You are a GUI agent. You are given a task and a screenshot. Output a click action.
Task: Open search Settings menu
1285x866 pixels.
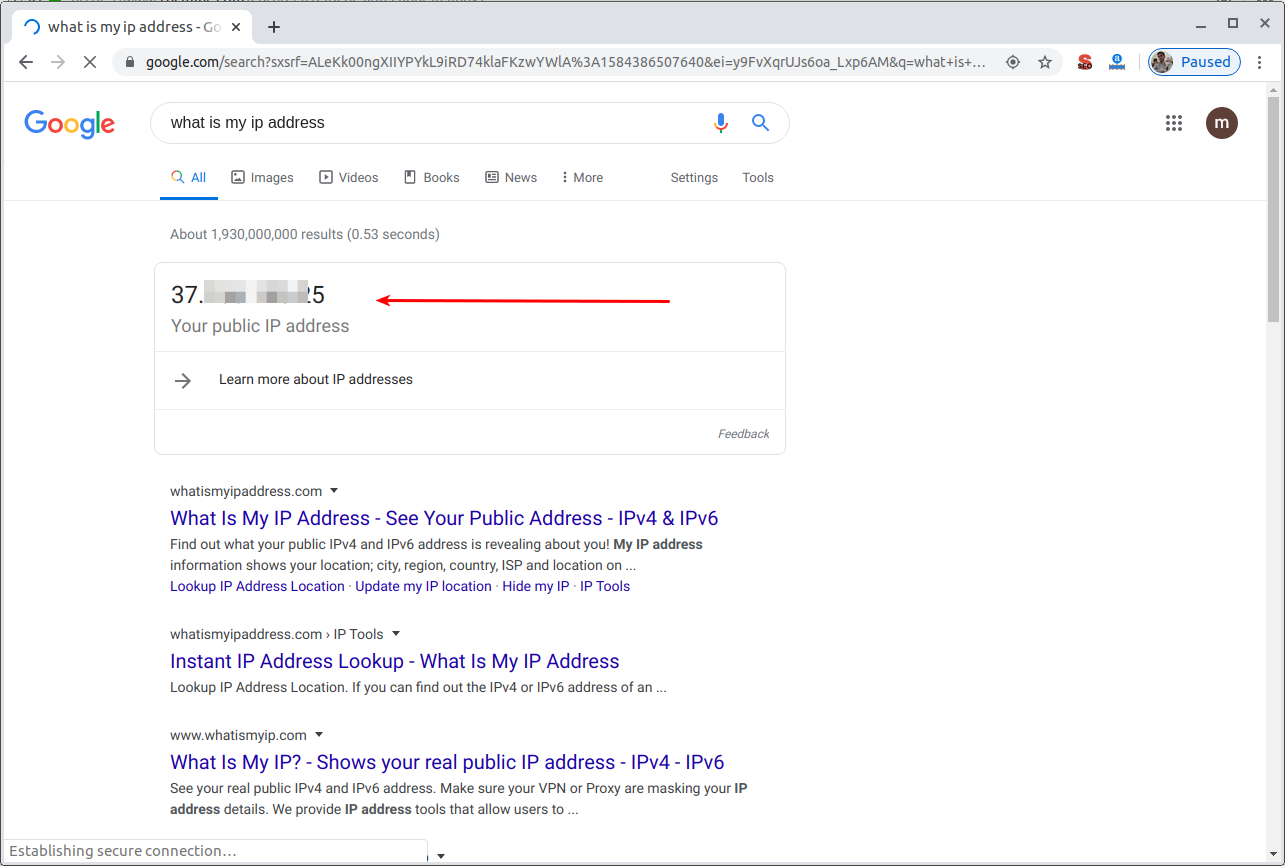point(694,178)
